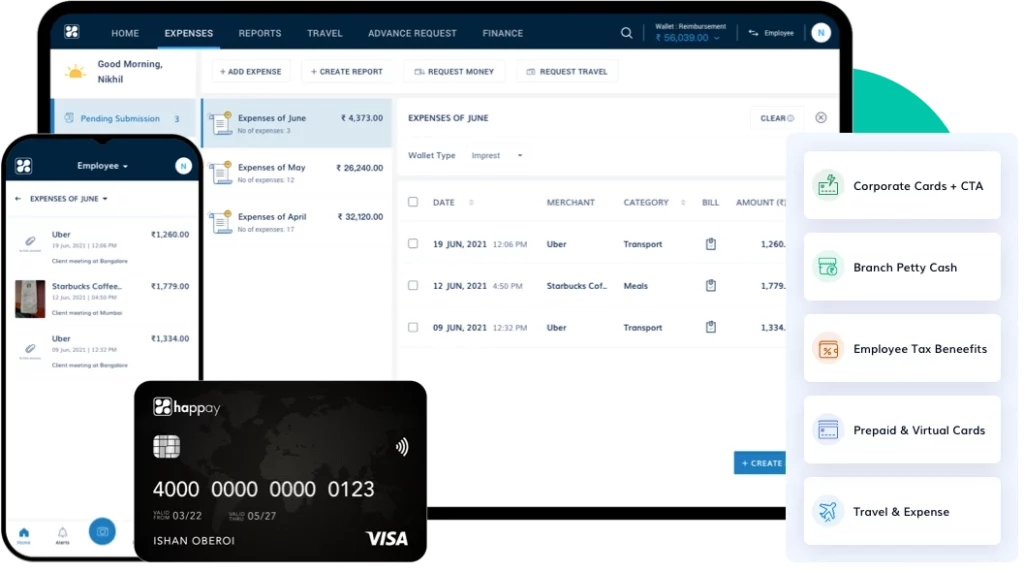Tap the ₹1,779.00 Starbucks amount on mobile
The height and width of the screenshot is (572, 1024).
pyautogui.click(x=170, y=286)
